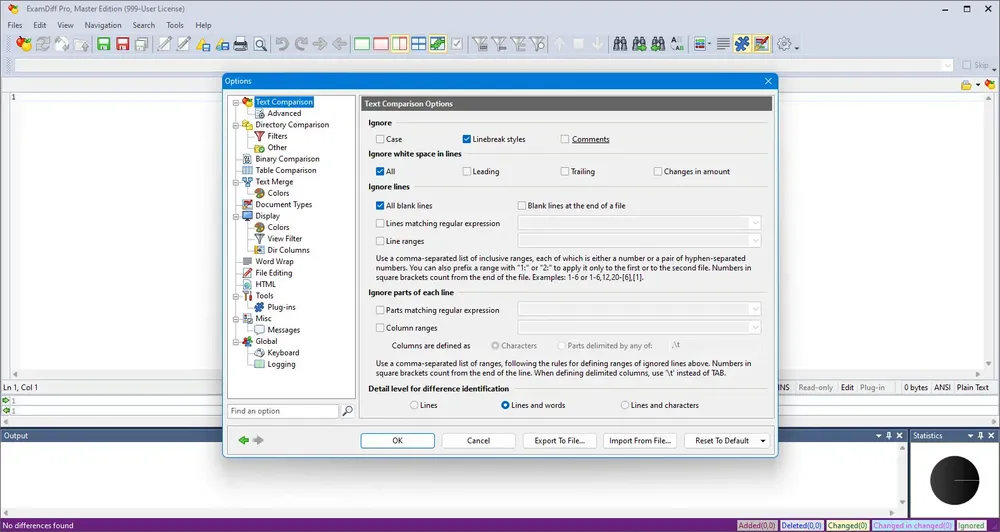The height and width of the screenshot is (532, 1000).
Task: Click the print icon in the toolbar
Action: pyautogui.click(x=240, y=44)
